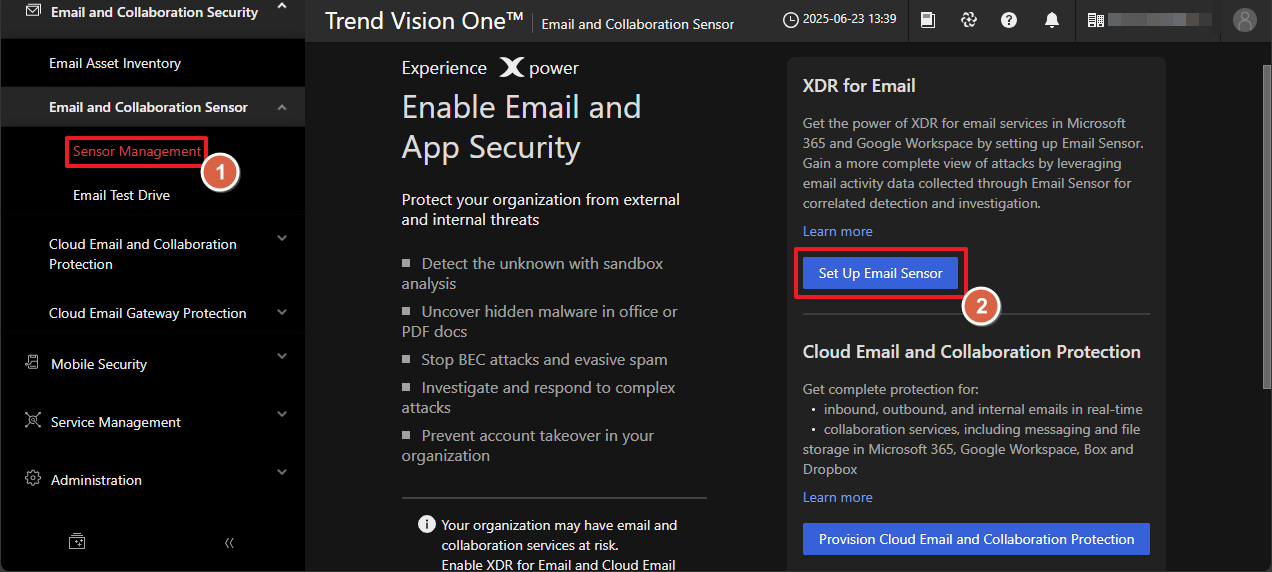Viewport: 1272px width, 572px height.
Task: Click the help question mark icon
Action: tap(1009, 20)
